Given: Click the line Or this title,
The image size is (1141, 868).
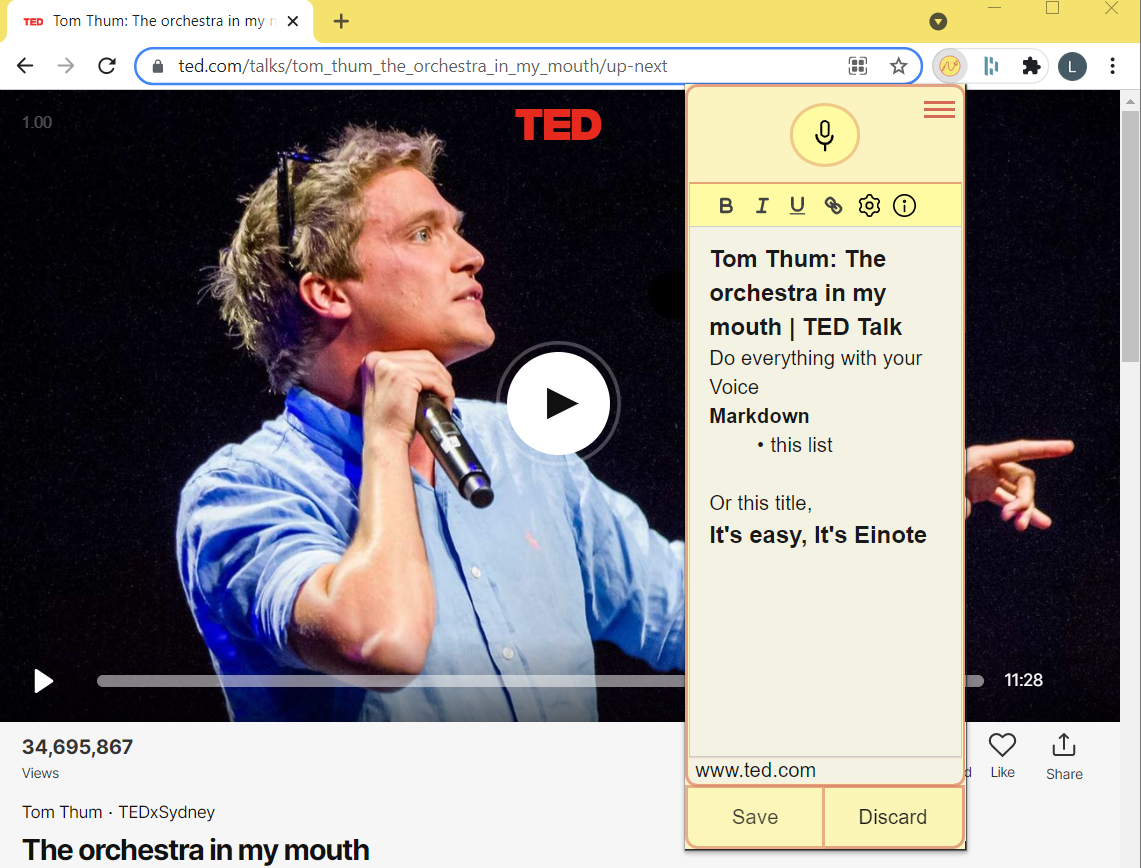Looking at the screenshot, I should coord(760,503).
